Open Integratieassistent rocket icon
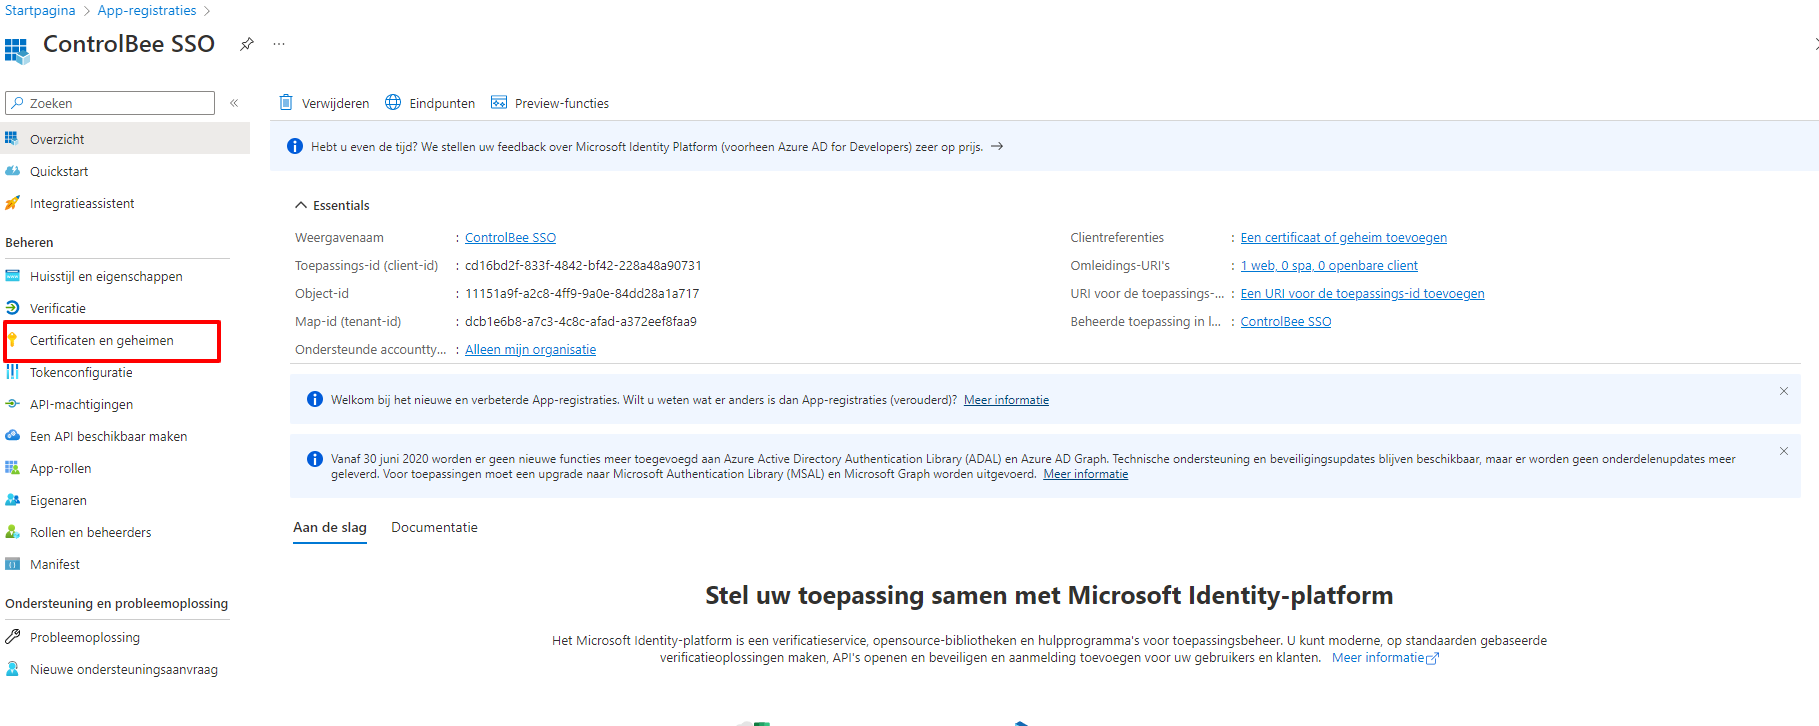The height and width of the screenshot is (726, 1819). (x=12, y=203)
